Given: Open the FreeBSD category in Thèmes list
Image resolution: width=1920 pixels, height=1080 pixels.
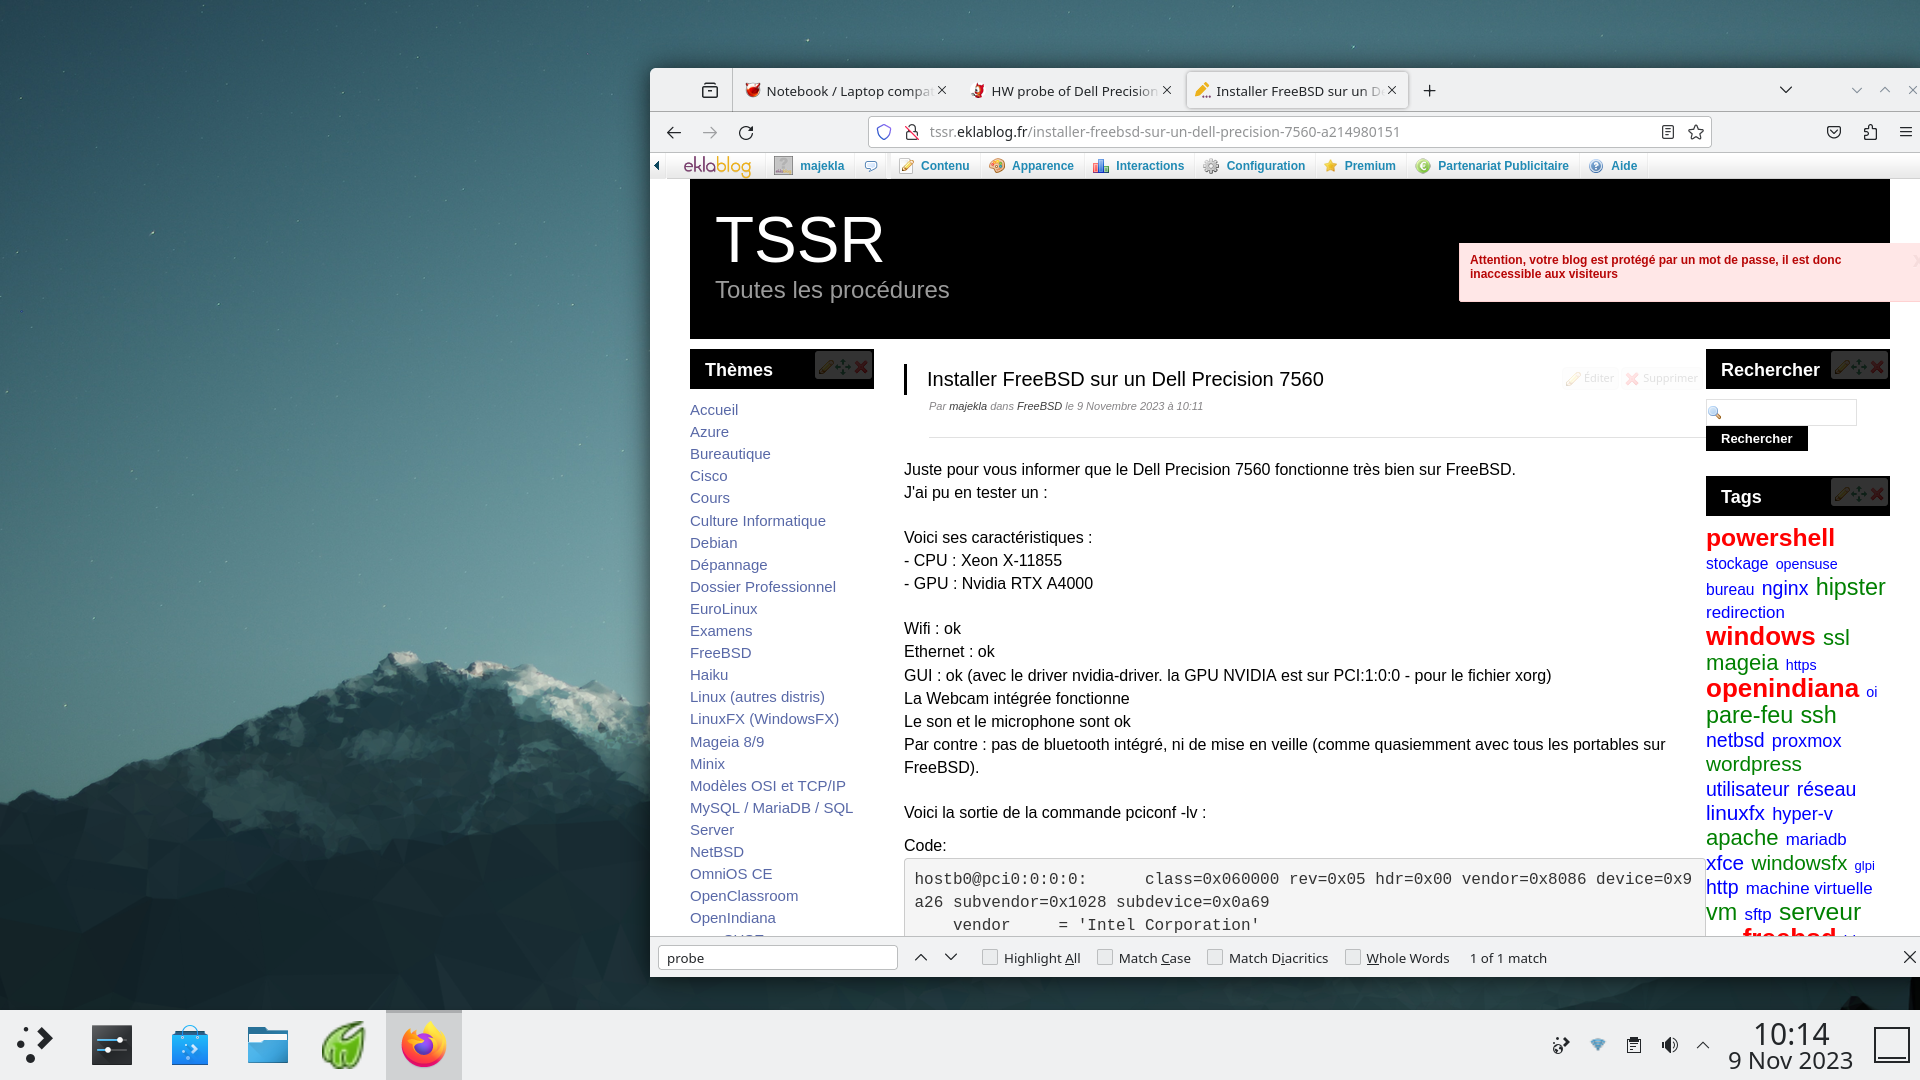Looking at the screenshot, I should coord(720,653).
